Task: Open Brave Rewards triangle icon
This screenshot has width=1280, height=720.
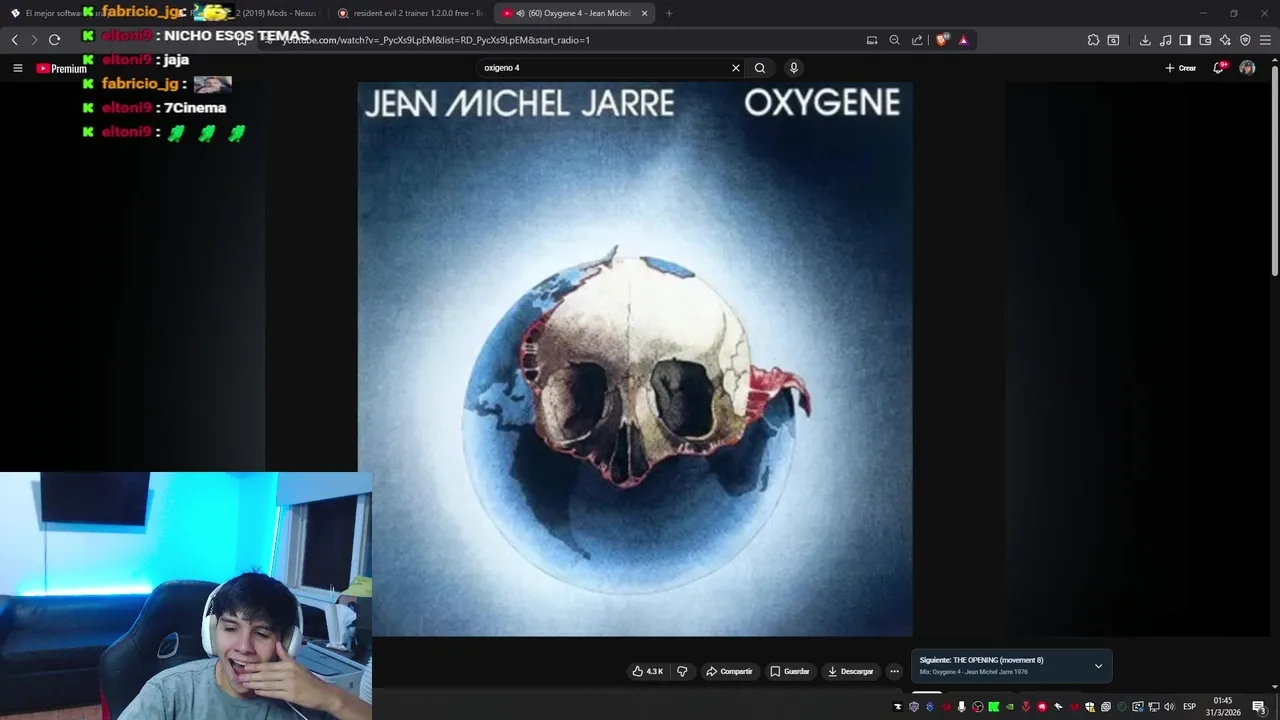Action: [963, 40]
